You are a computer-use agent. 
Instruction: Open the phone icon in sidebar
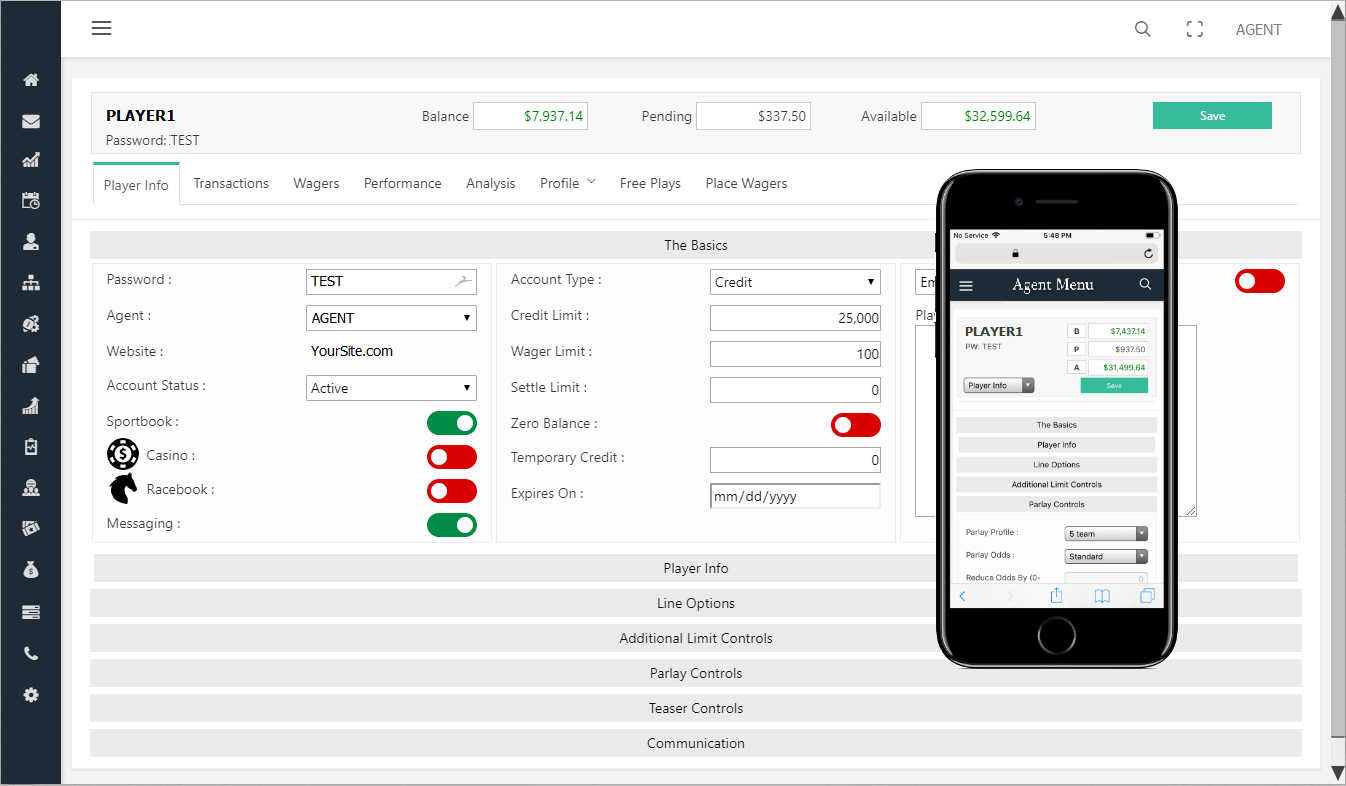click(x=31, y=654)
